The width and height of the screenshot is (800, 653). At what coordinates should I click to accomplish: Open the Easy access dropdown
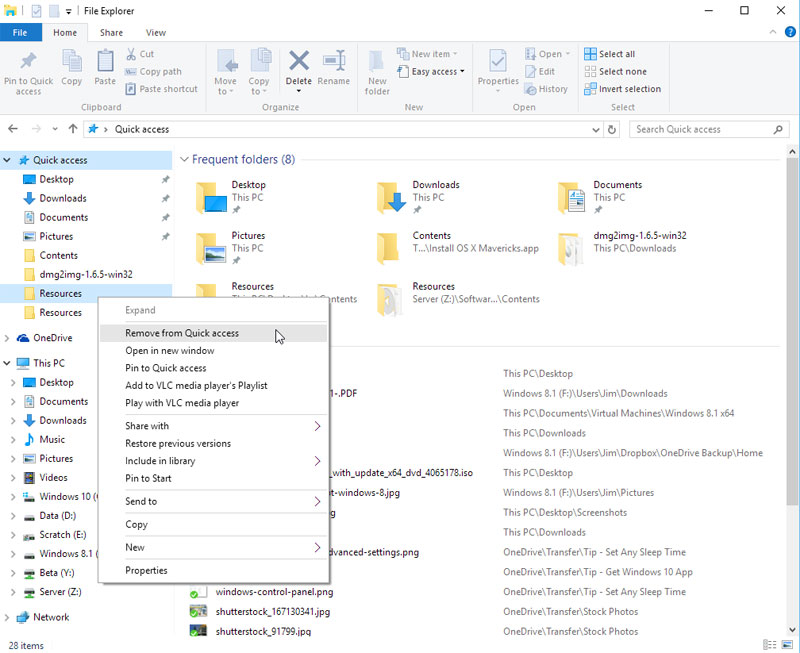click(x=431, y=71)
